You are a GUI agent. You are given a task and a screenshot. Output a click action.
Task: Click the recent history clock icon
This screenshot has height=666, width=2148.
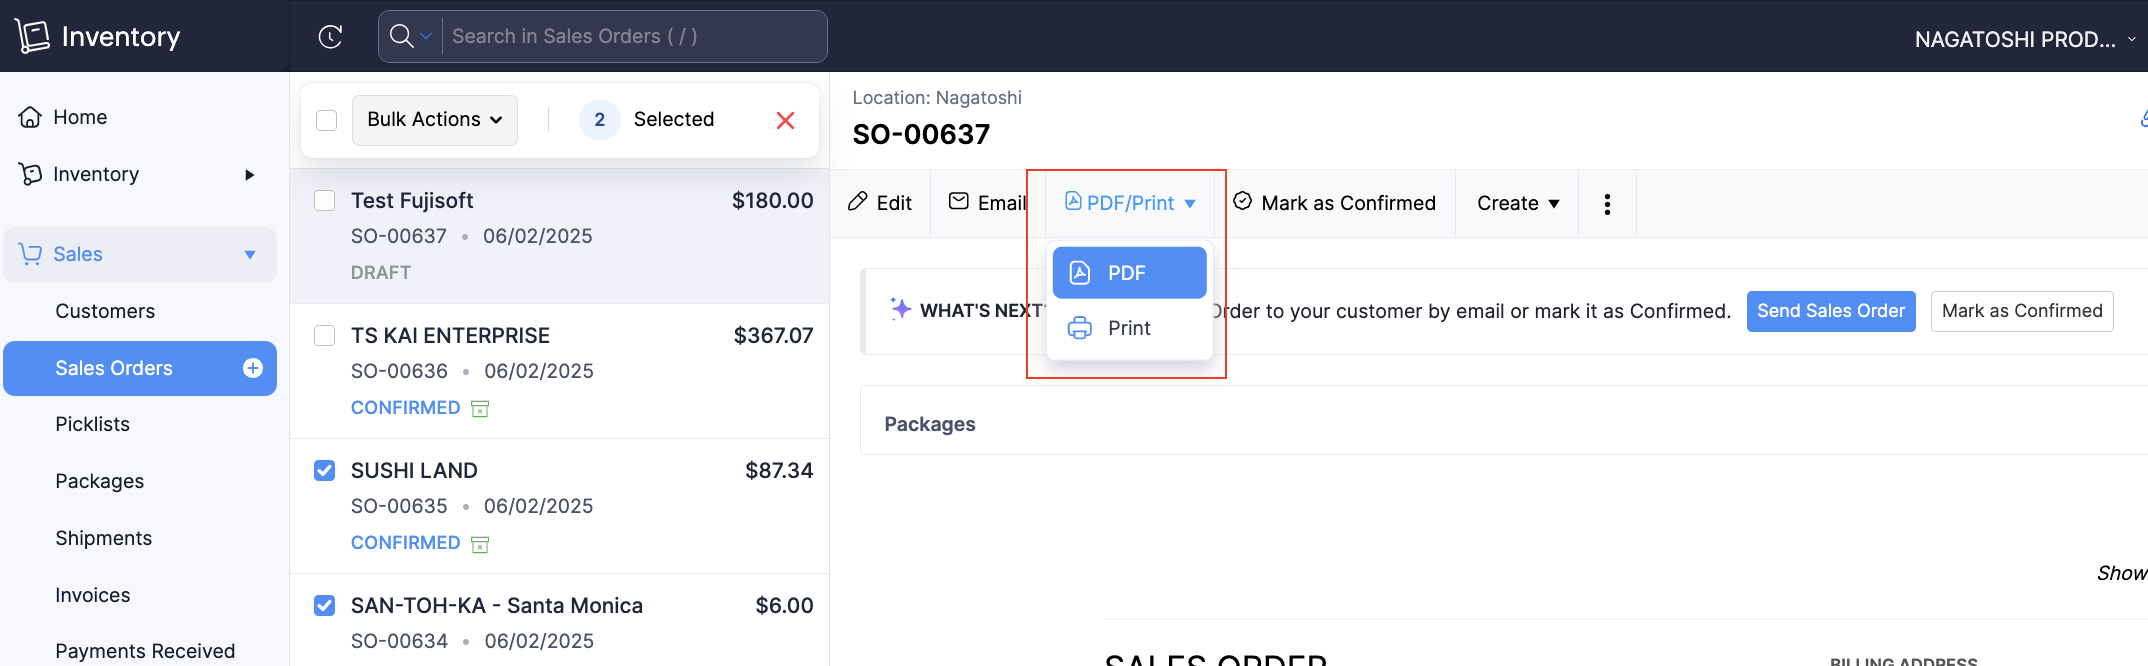coord(330,37)
